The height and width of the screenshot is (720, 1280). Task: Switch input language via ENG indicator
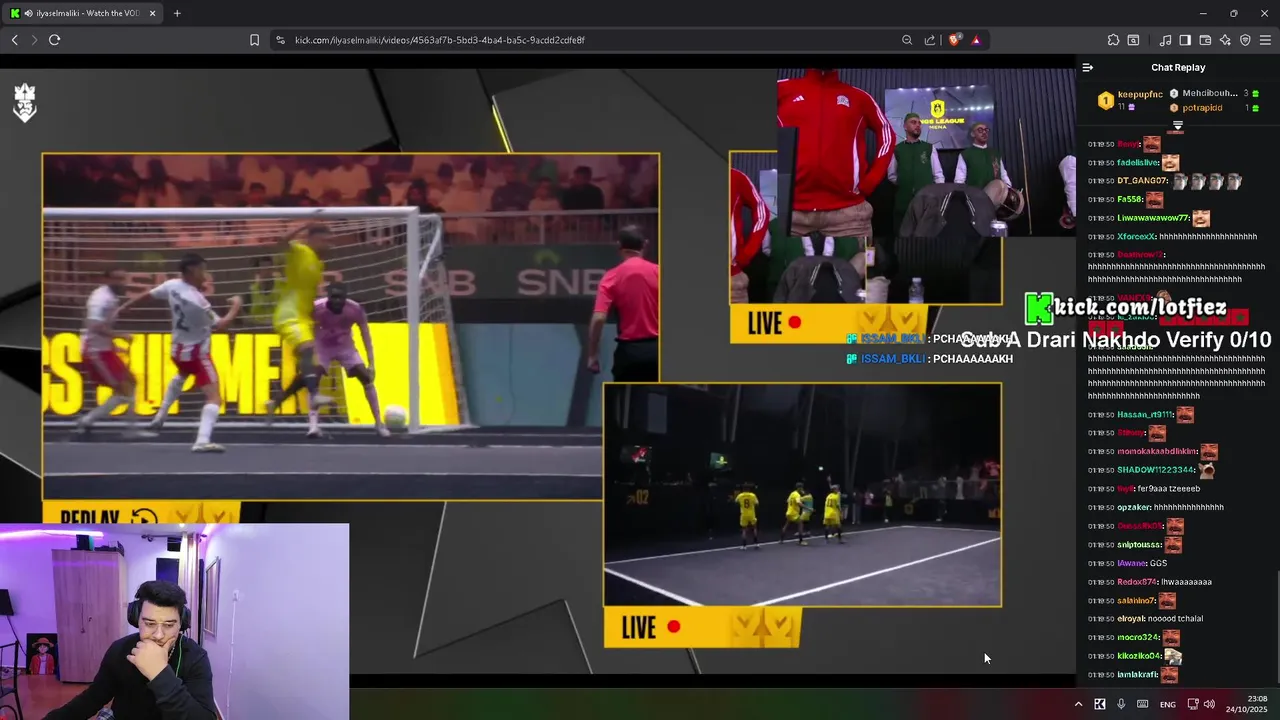coord(1168,705)
